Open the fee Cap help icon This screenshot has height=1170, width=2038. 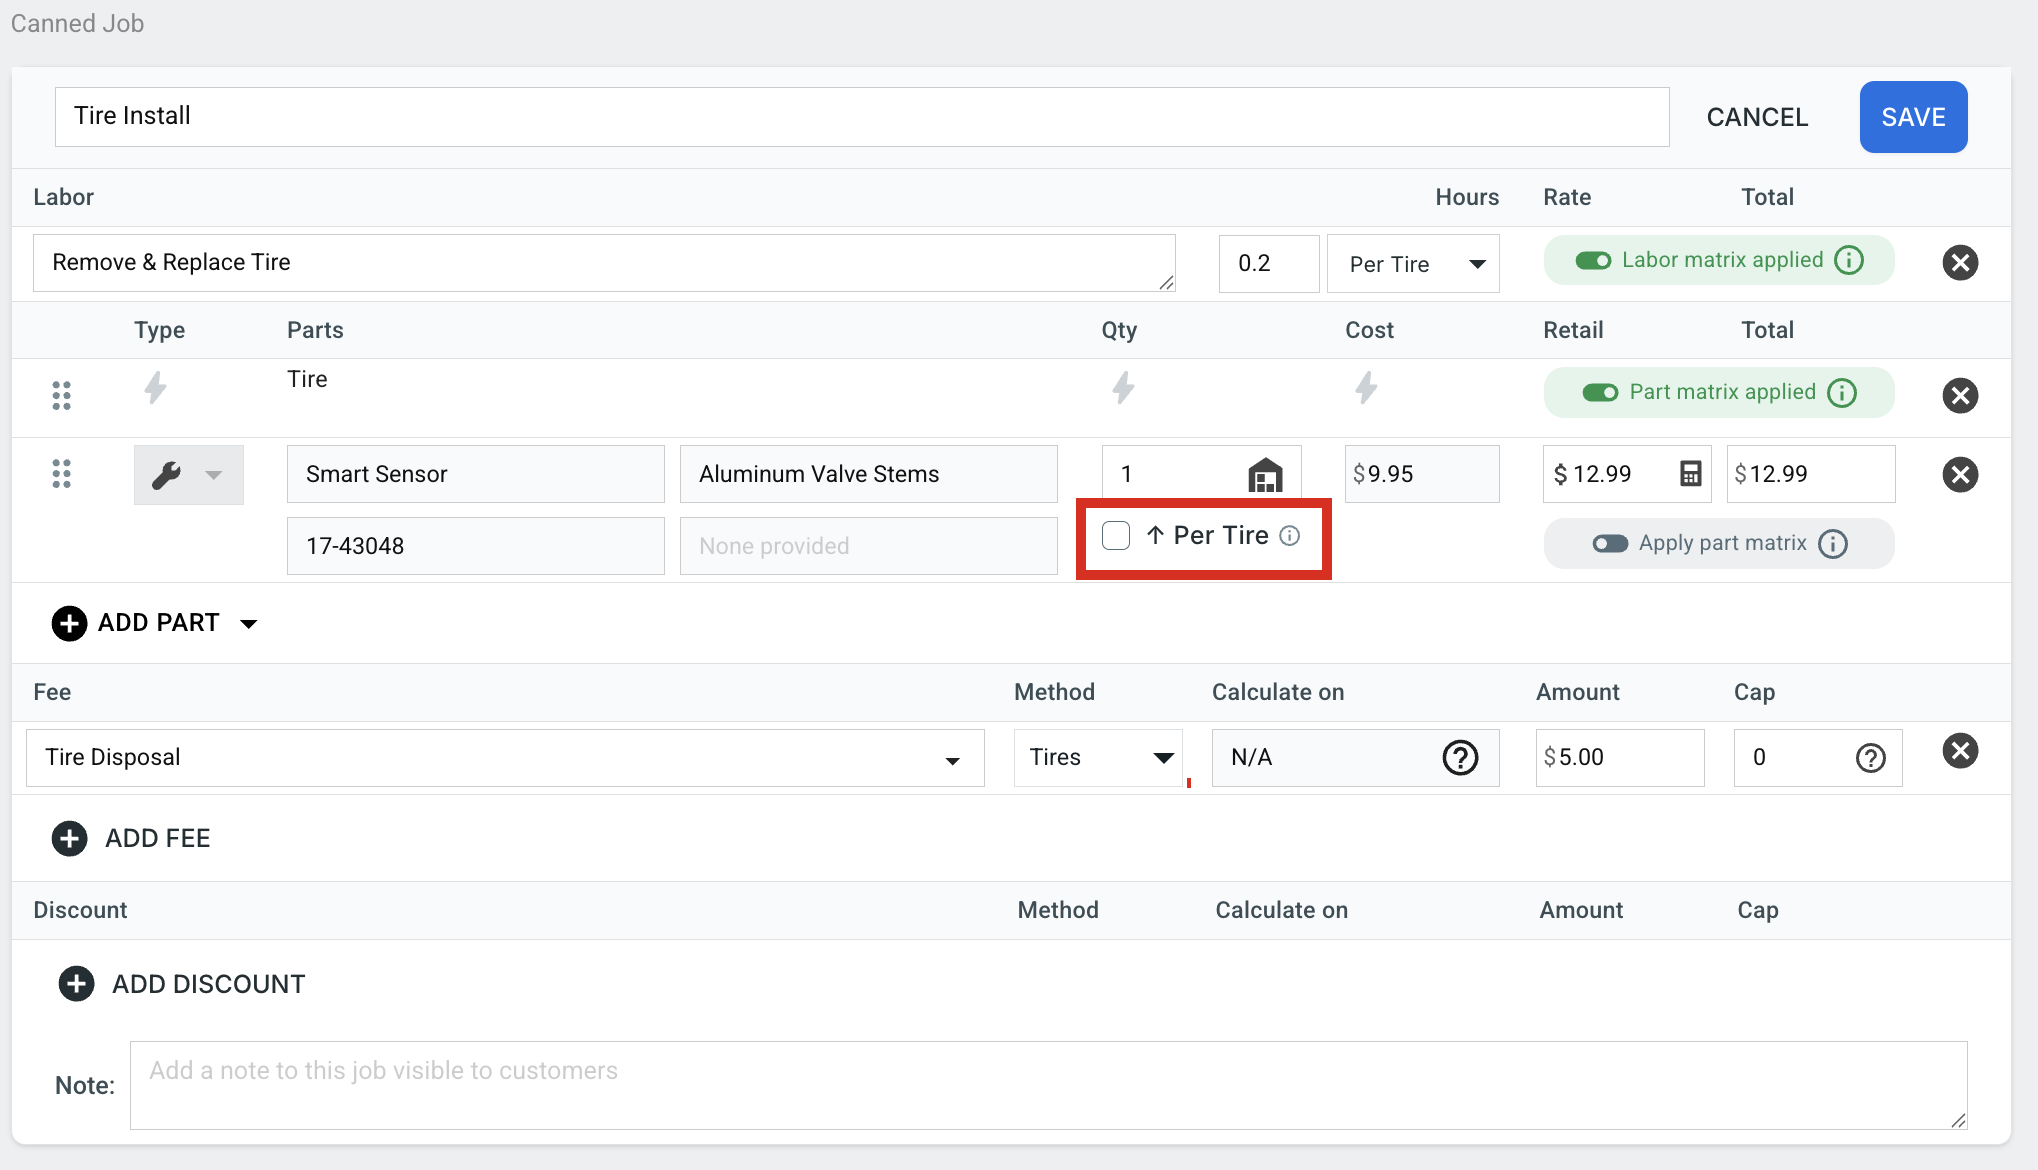click(x=1870, y=758)
